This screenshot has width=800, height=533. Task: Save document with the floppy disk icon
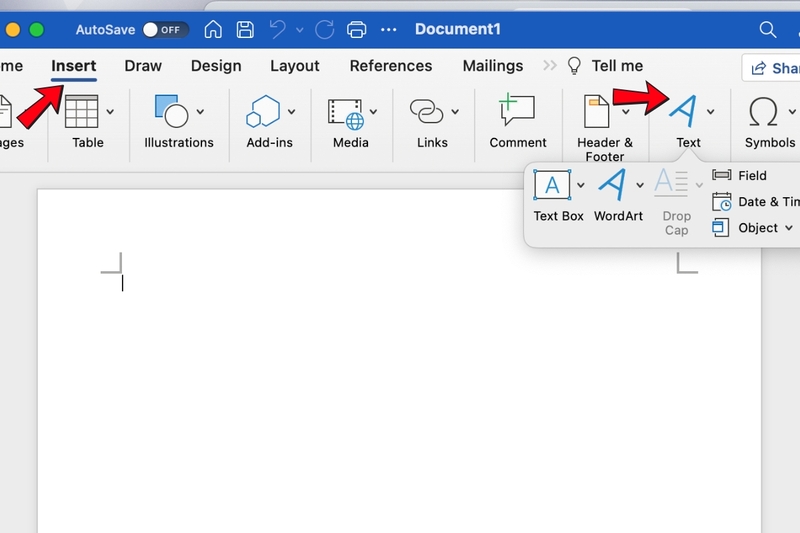point(245,29)
